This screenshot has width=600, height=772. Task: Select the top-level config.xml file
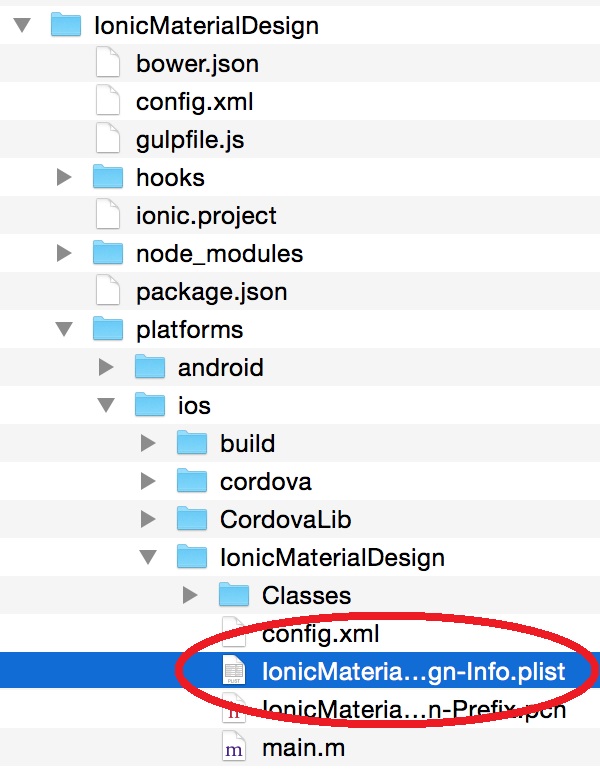194,101
